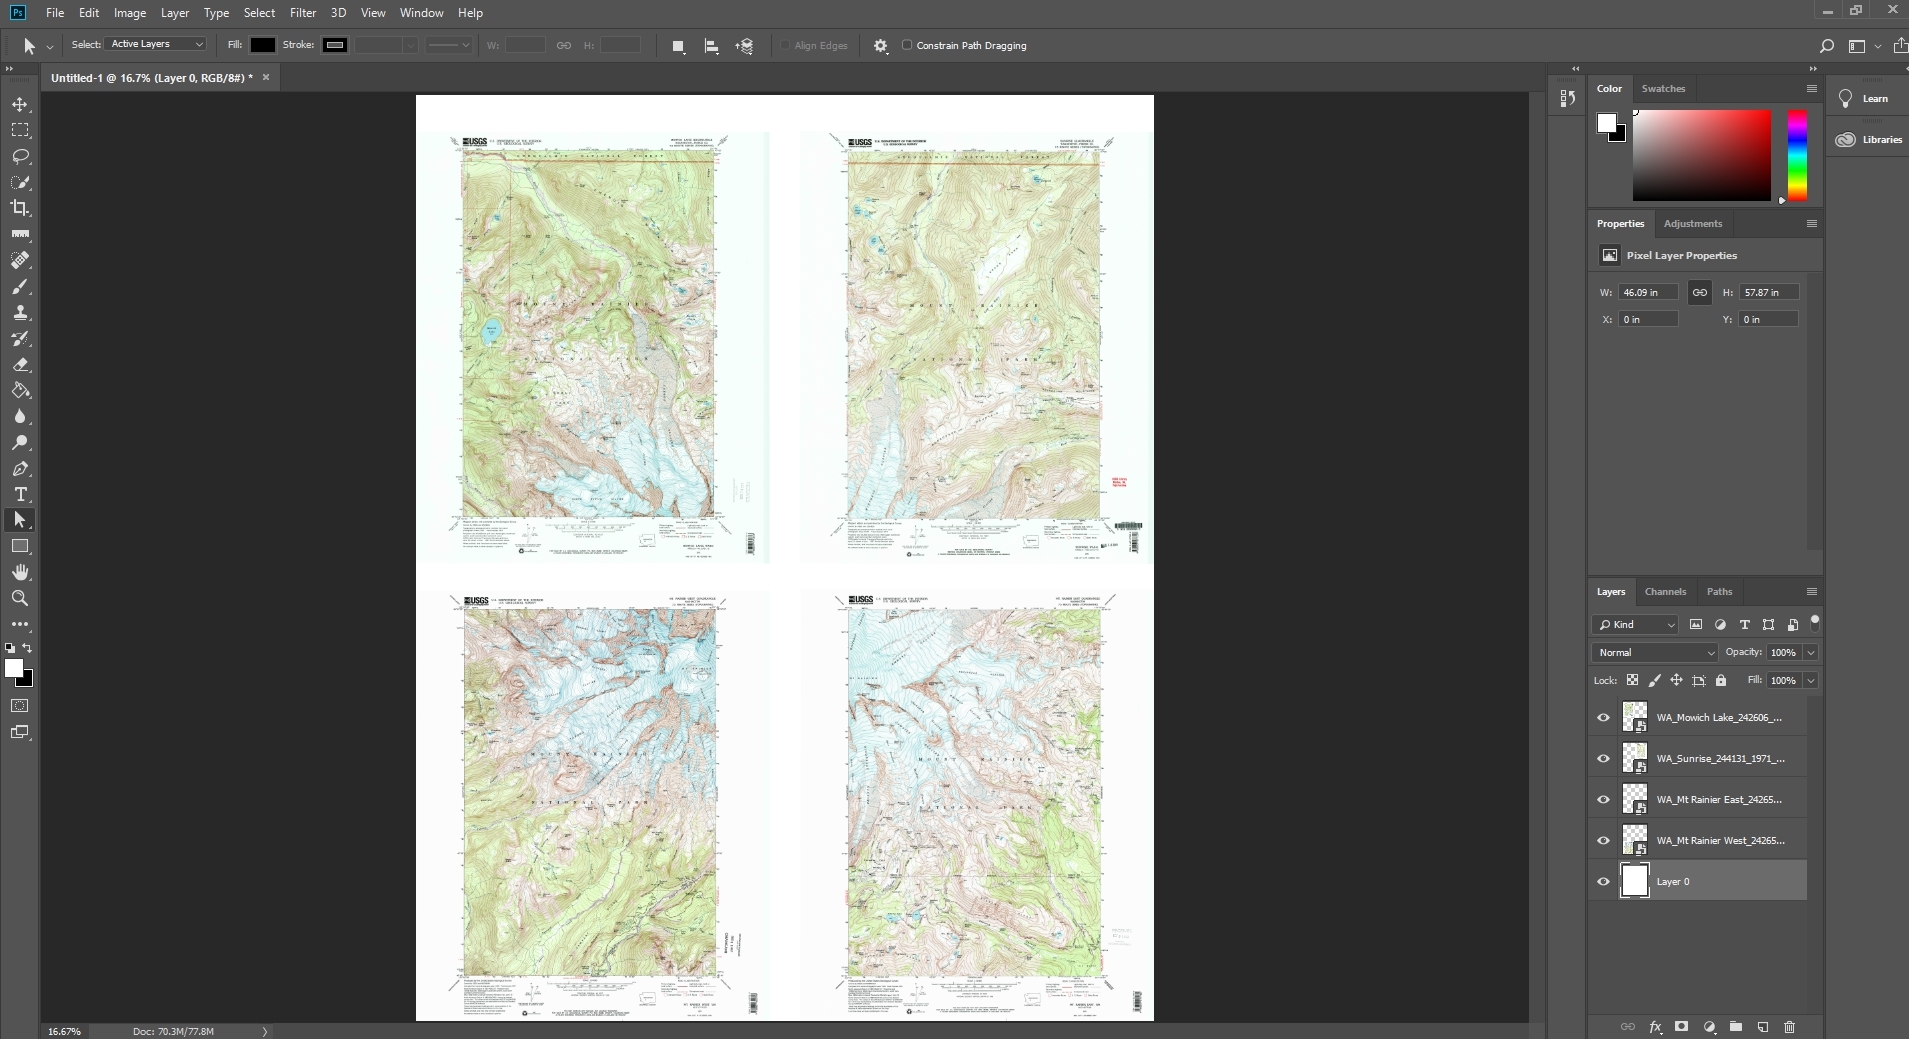Image resolution: width=1909 pixels, height=1039 pixels.
Task: Select the Move tool
Action: click(20, 103)
